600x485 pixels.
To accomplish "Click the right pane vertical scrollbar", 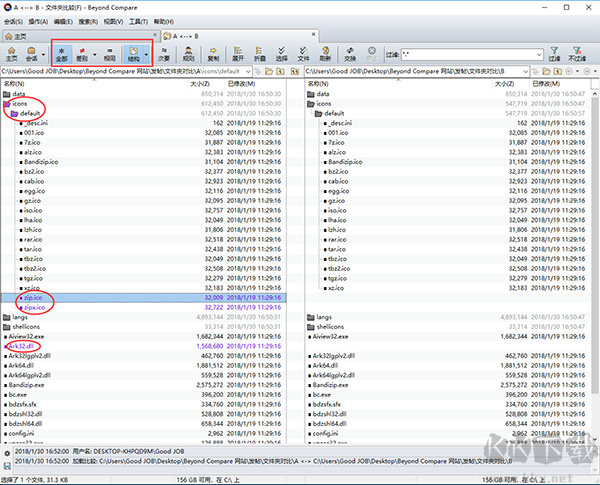I will coord(595,266).
